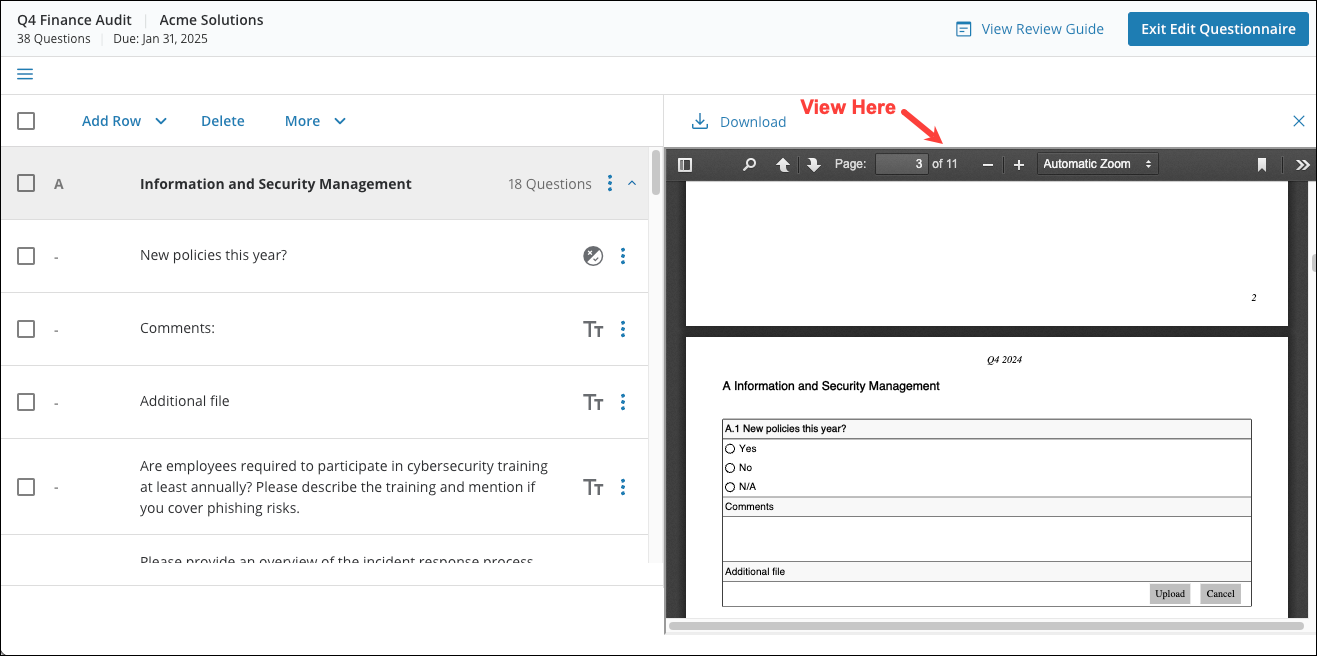Go to previous page with the up arrow

click(x=783, y=164)
